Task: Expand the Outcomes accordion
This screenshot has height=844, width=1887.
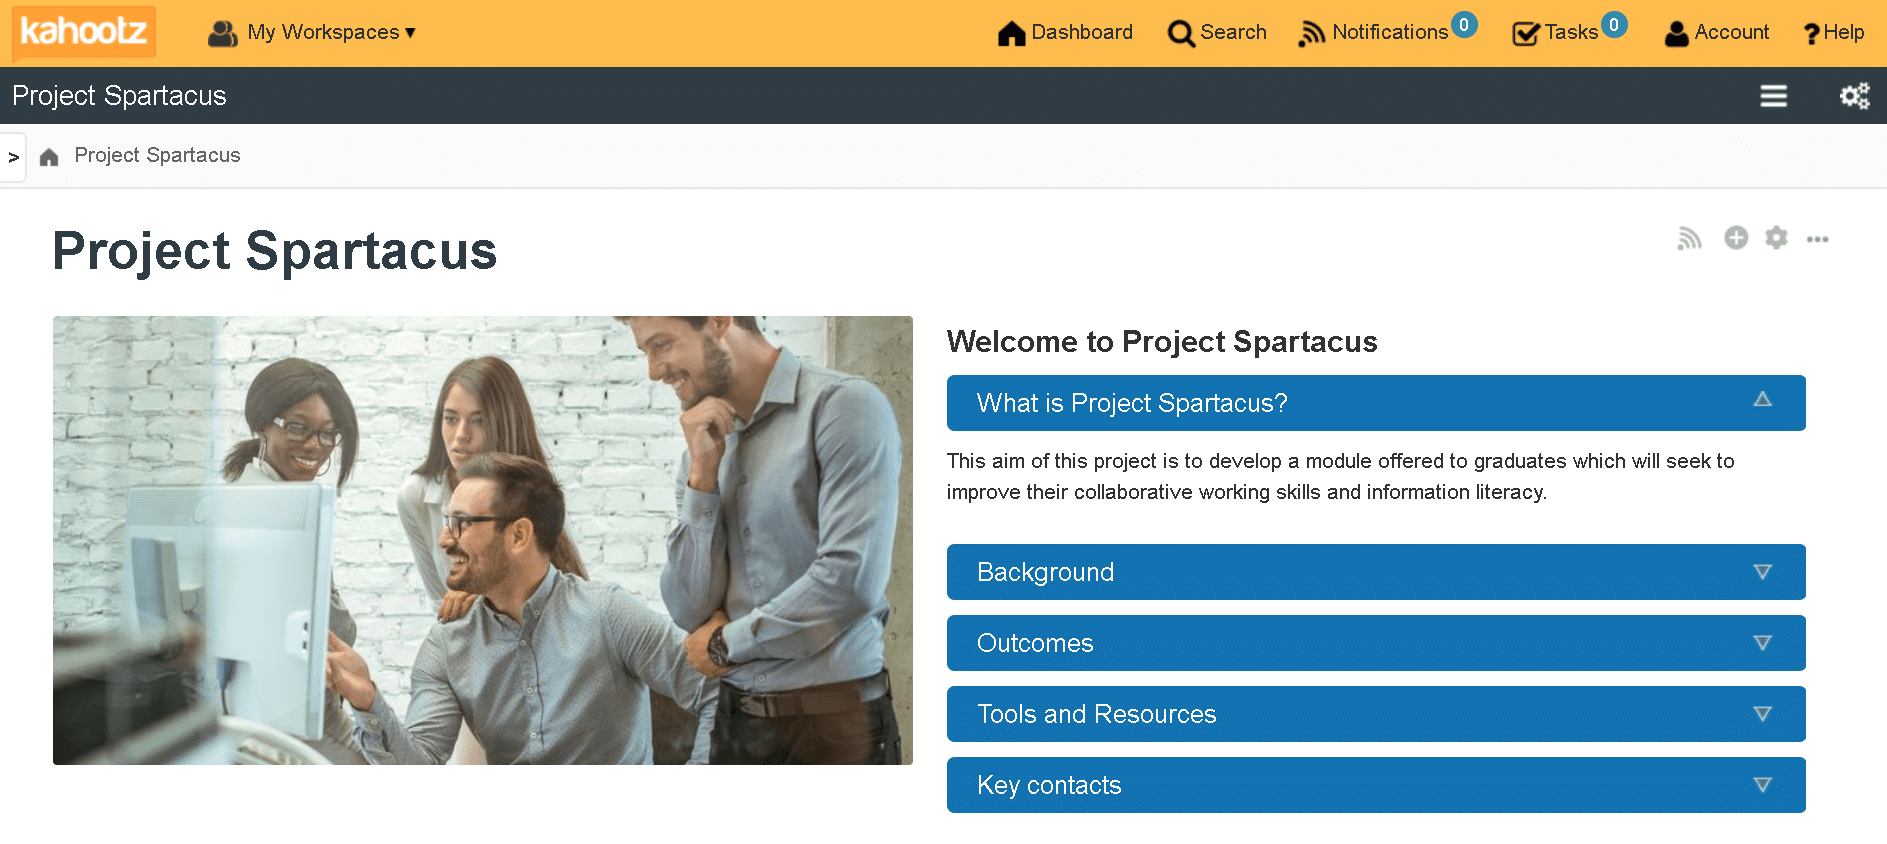Action: point(1375,643)
